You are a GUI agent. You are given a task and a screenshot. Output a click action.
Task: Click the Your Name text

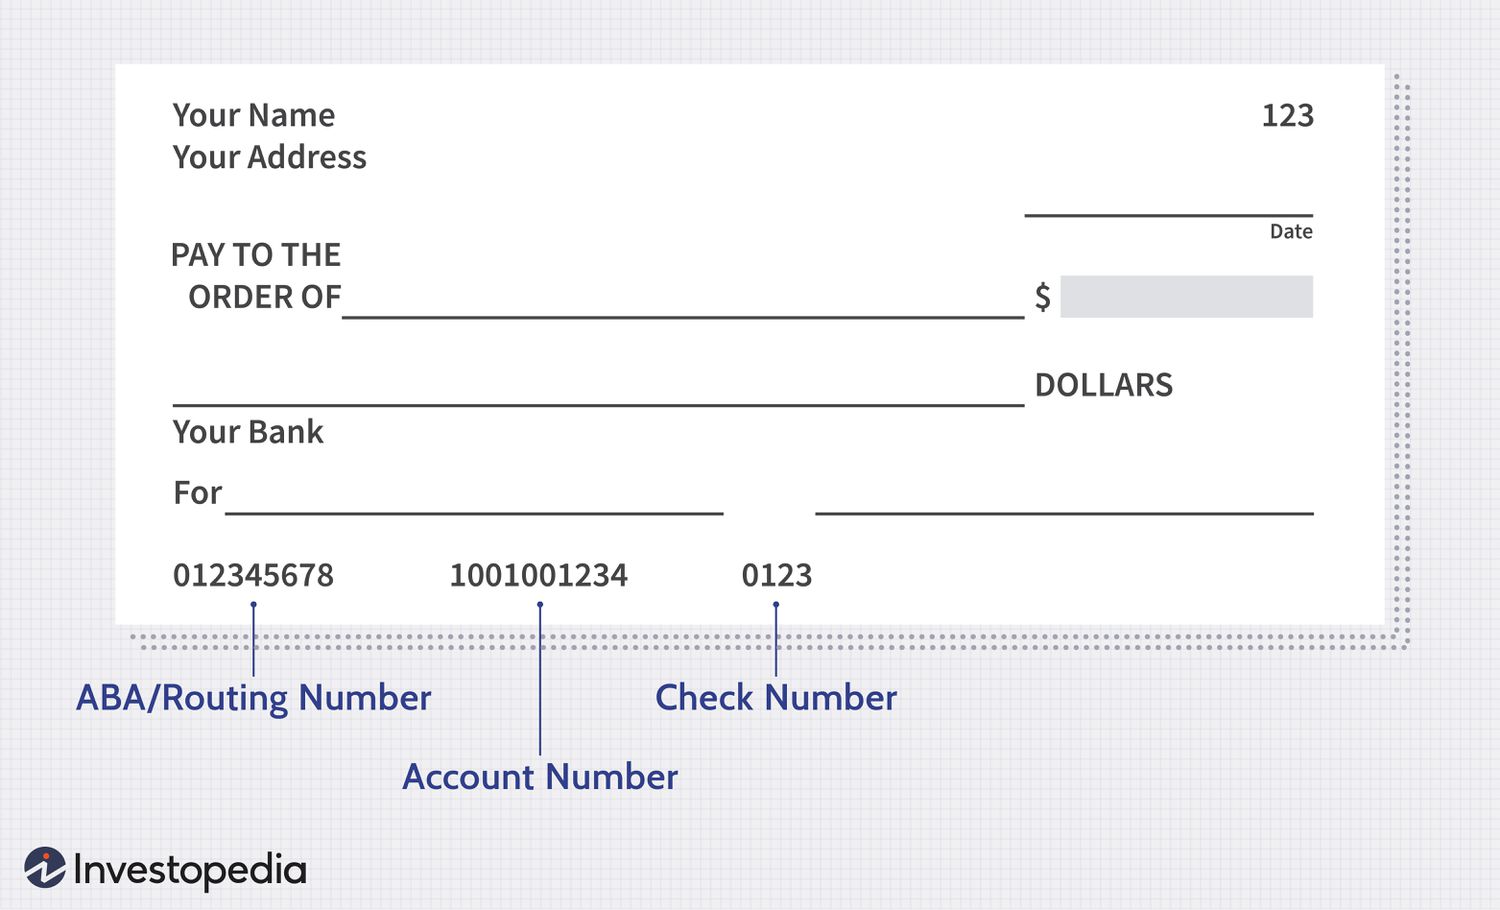click(x=254, y=115)
